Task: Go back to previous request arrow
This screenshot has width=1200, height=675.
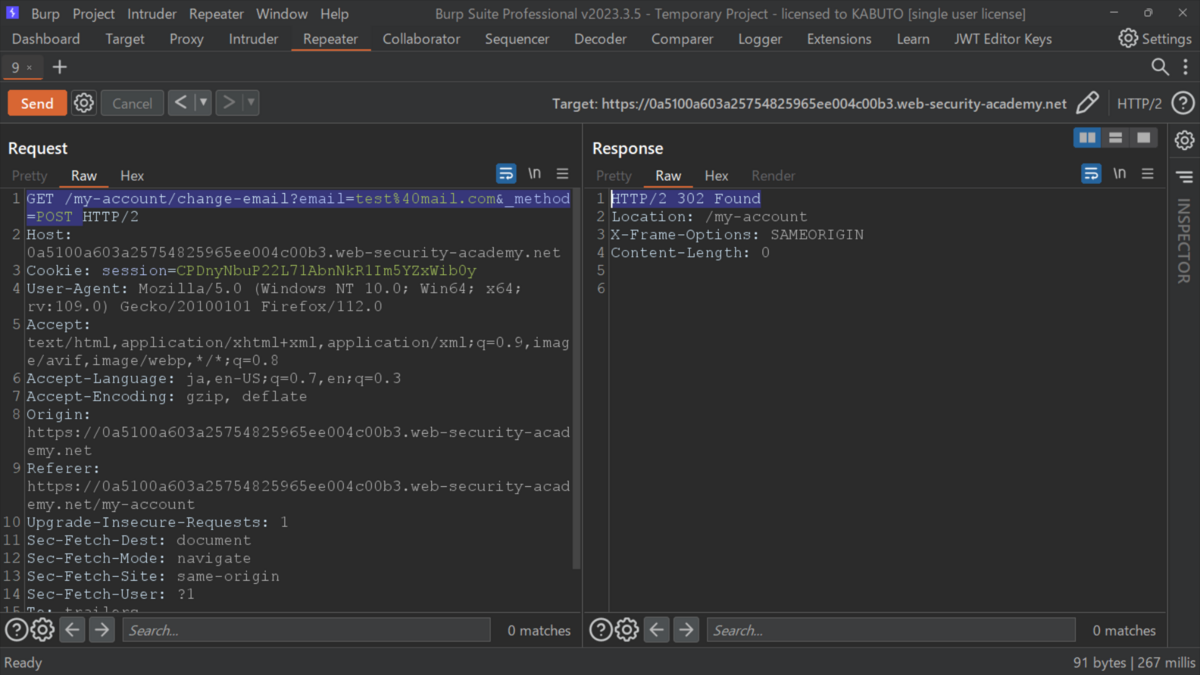Action: point(181,103)
